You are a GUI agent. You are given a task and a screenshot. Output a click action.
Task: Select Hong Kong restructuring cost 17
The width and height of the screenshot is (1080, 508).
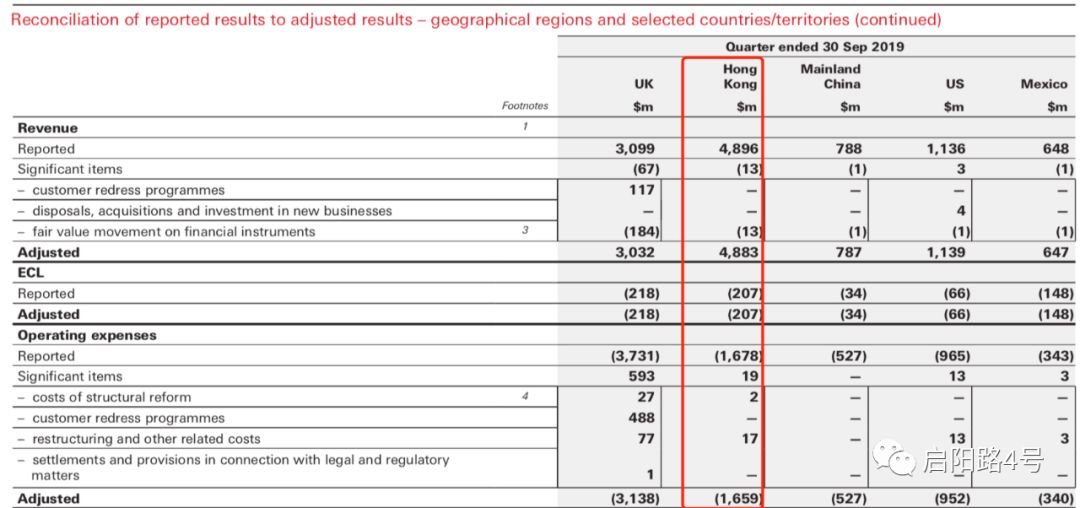(750, 438)
